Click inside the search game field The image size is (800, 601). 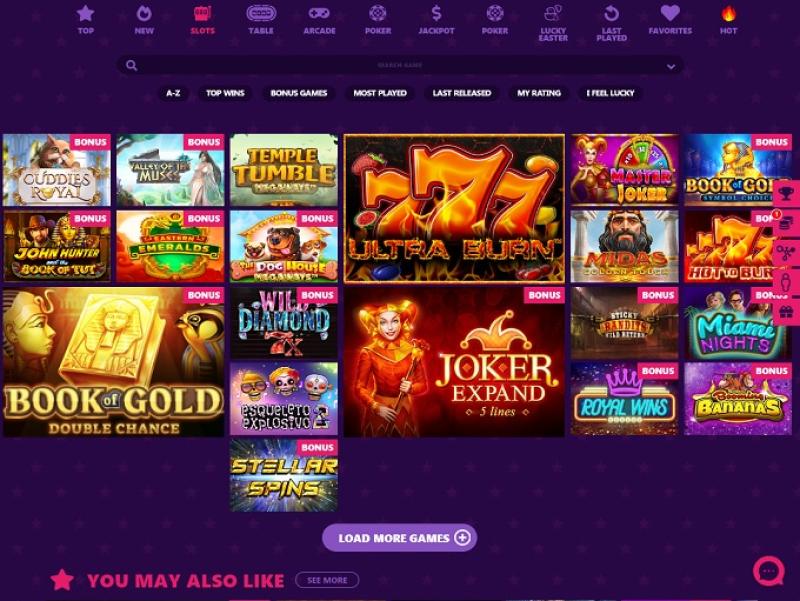click(400, 65)
